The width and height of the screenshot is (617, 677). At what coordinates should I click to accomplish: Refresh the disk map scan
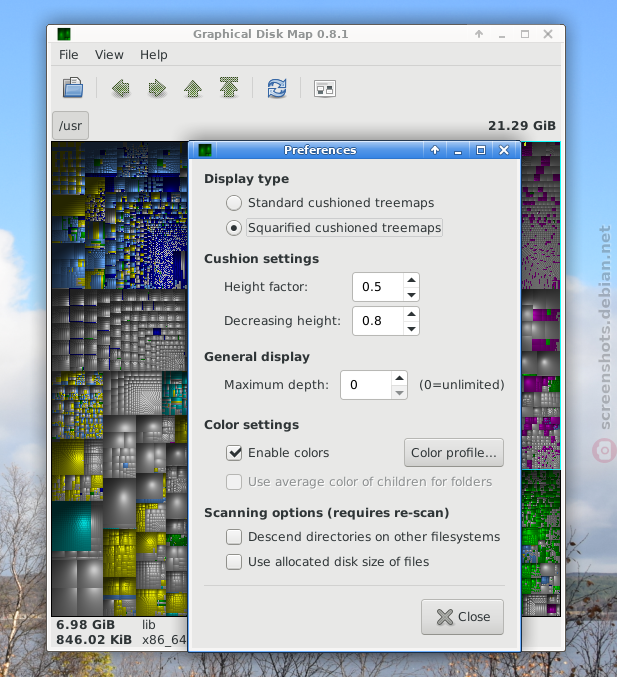[x=277, y=88]
